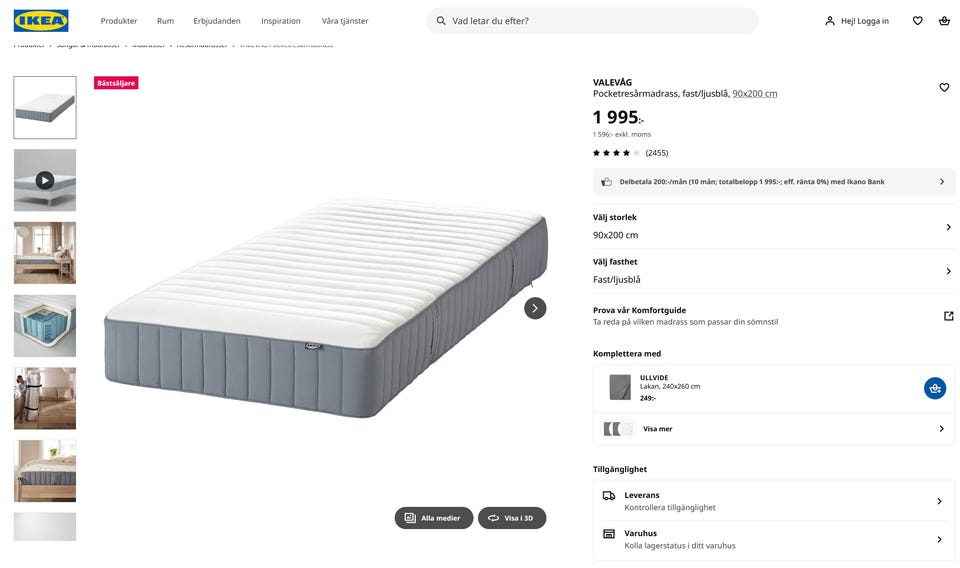
Task: Open Komfortguide external link icon
Action: click(948, 316)
